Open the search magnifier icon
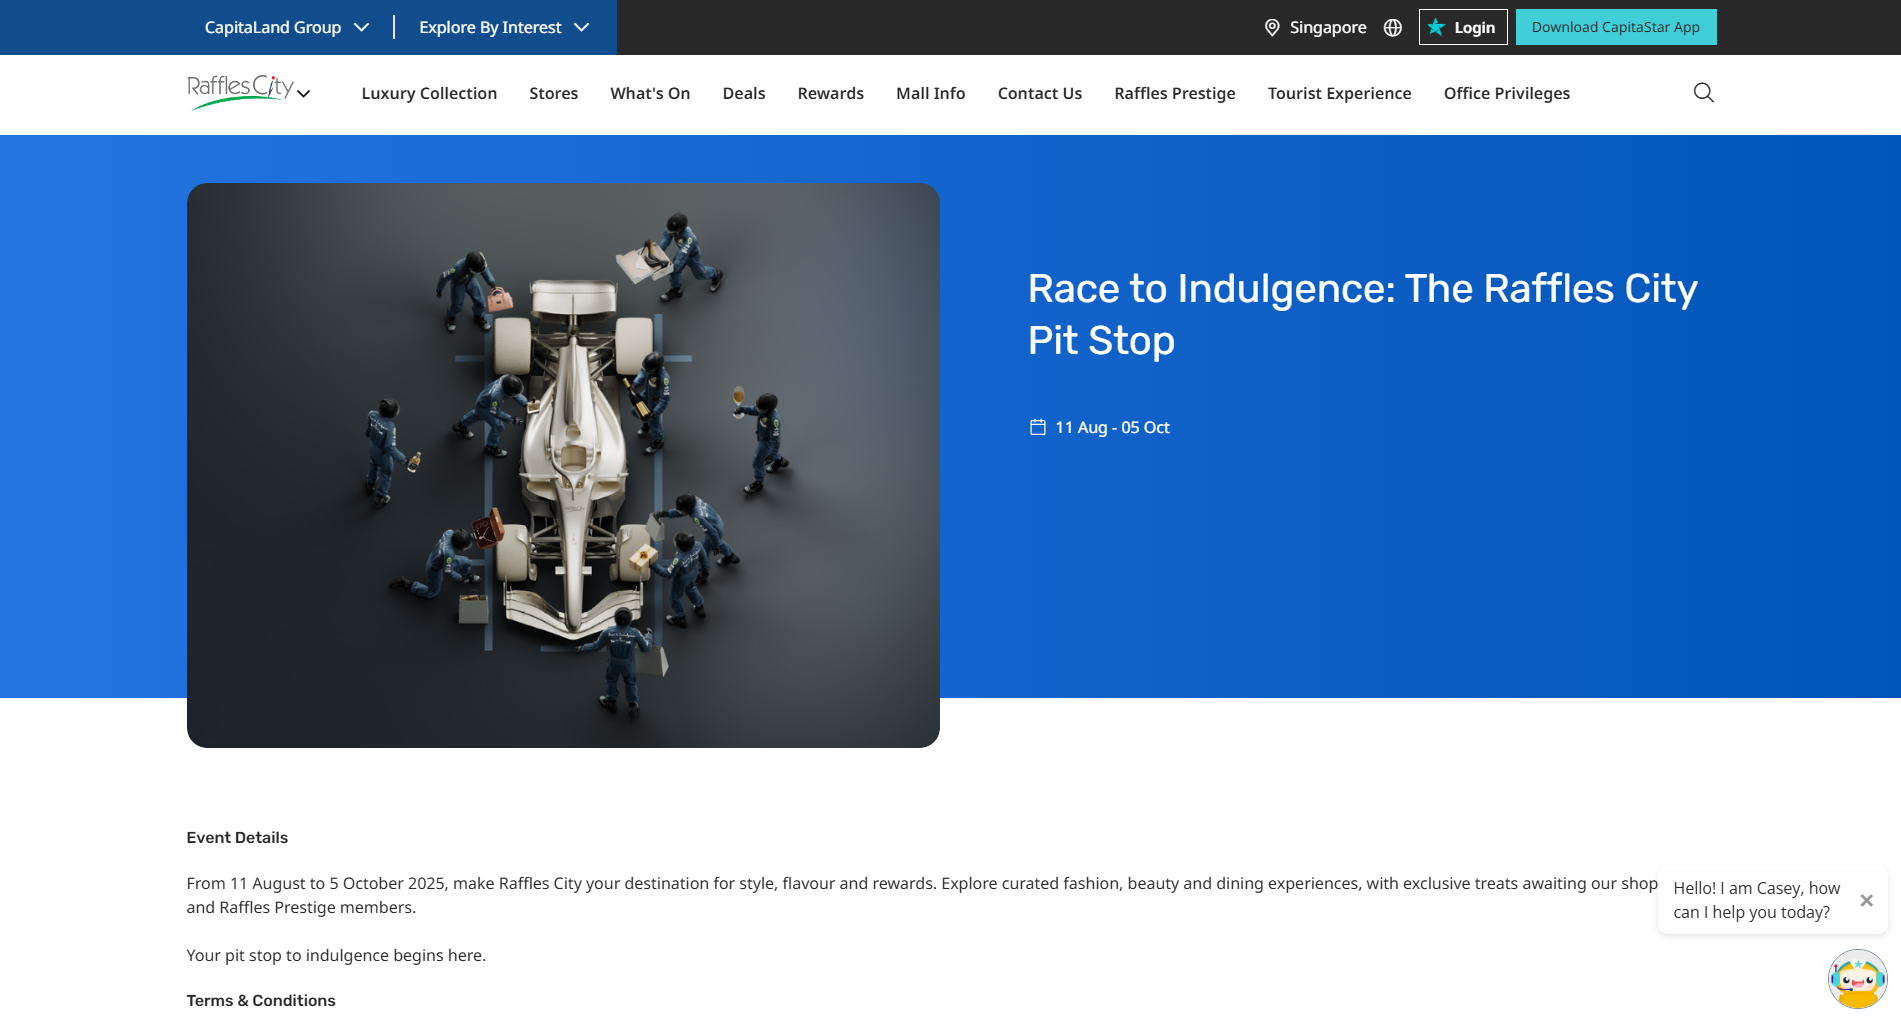The height and width of the screenshot is (1022, 1901). click(x=1703, y=93)
